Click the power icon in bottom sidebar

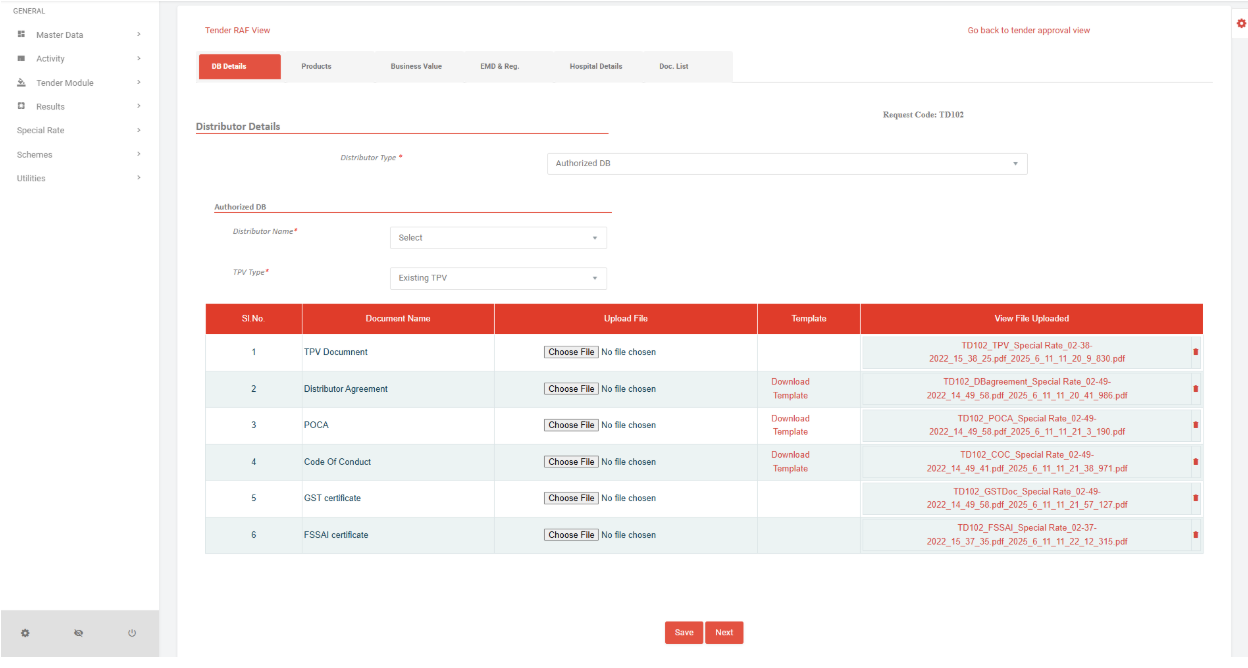coord(132,633)
